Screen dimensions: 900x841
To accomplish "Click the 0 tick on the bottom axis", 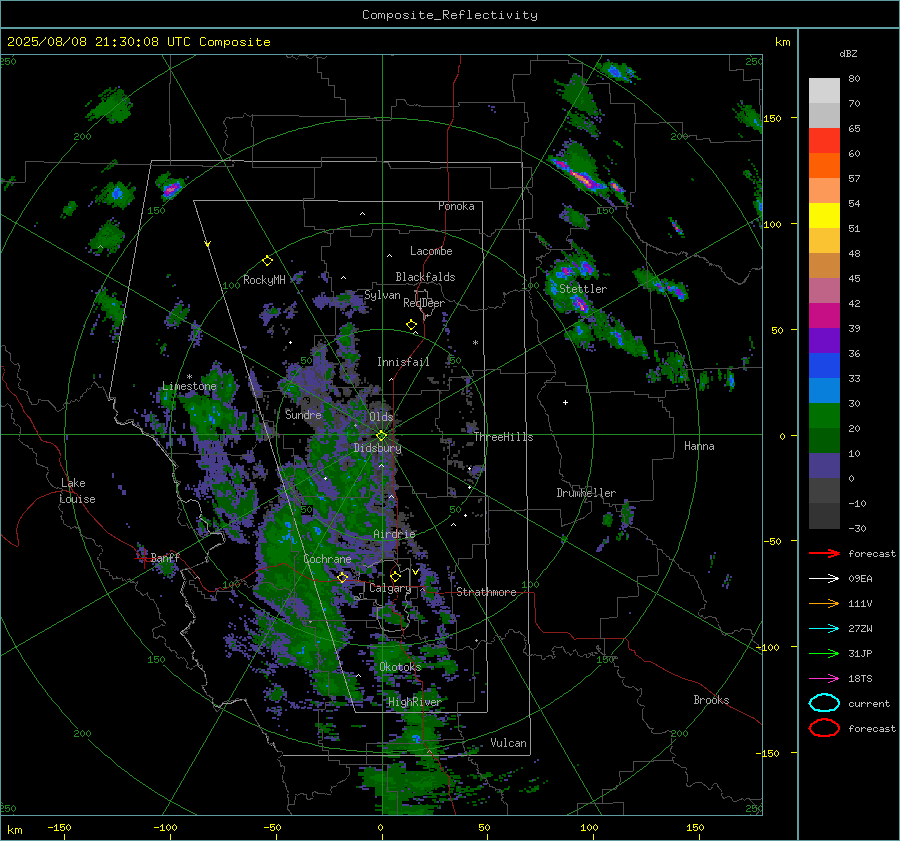I will pos(380,828).
